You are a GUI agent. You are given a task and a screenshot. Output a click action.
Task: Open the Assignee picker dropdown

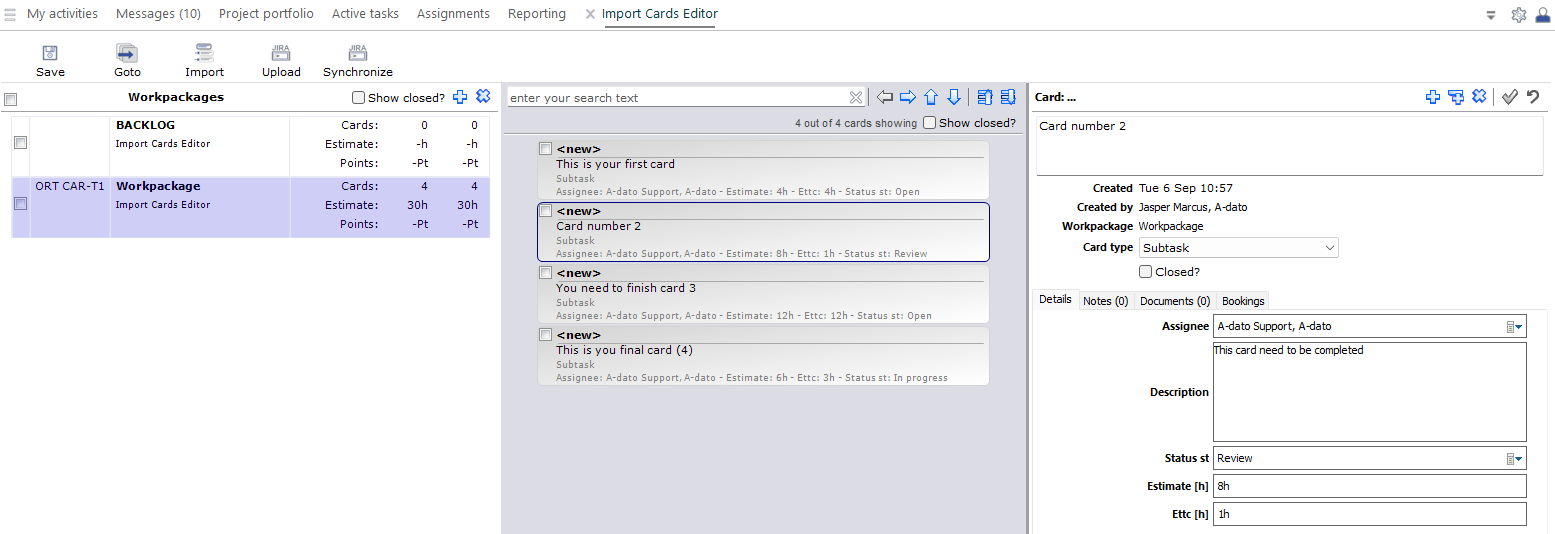[x=1517, y=326]
